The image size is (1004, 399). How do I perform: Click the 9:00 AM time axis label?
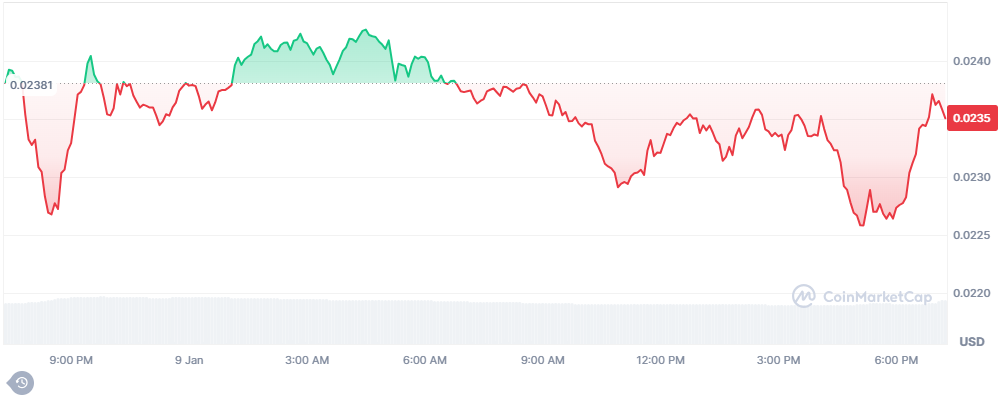point(543,361)
